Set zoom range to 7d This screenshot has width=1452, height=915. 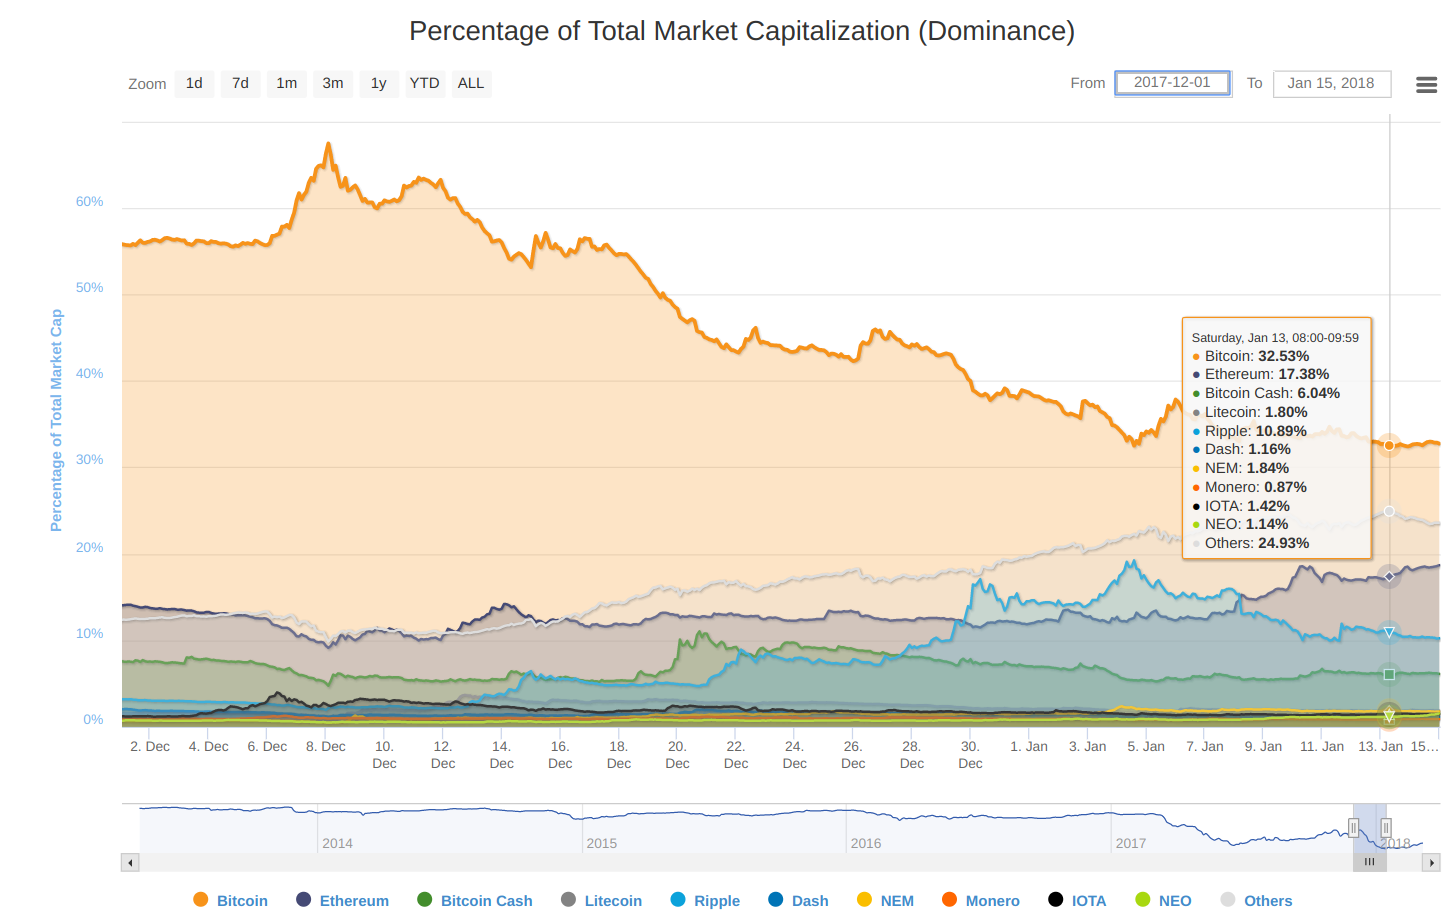pos(240,83)
